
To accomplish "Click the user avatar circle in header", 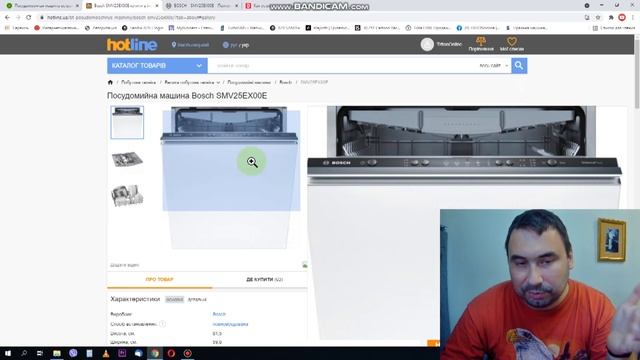I will coord(427,44).
